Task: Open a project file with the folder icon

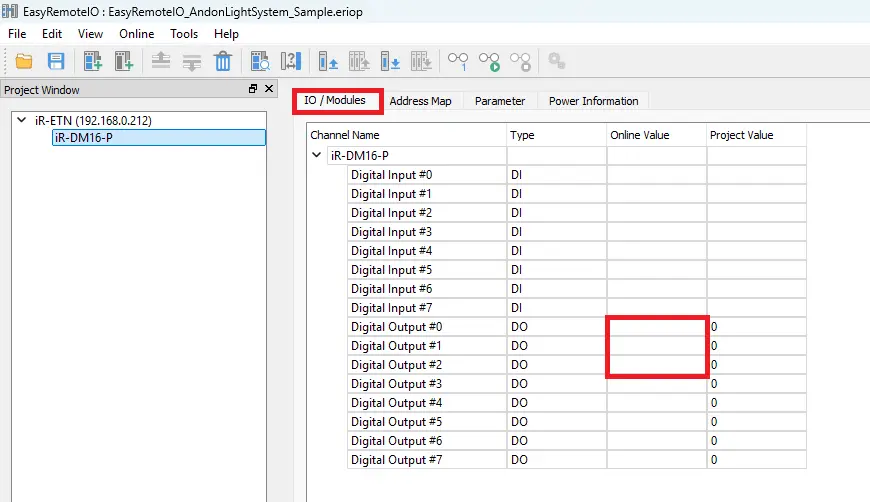Action: 24,61
